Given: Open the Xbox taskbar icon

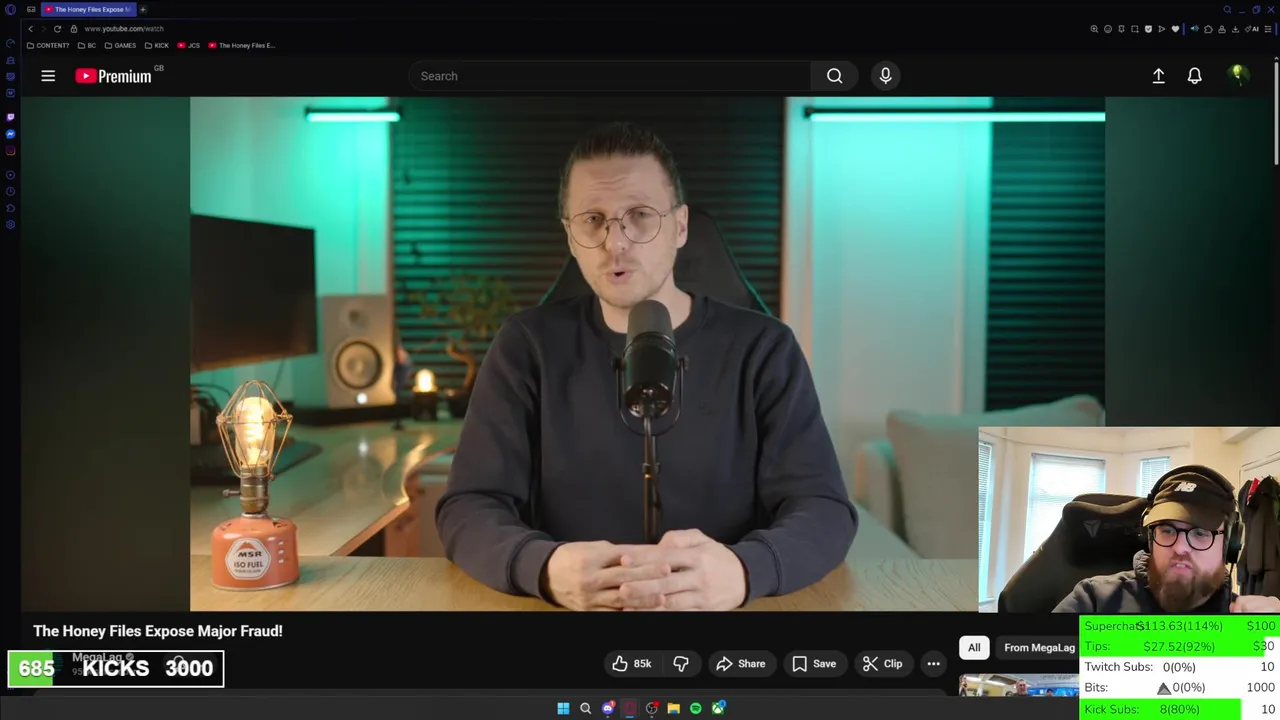Looking at the screenshot, I should (x=718, y=708).
